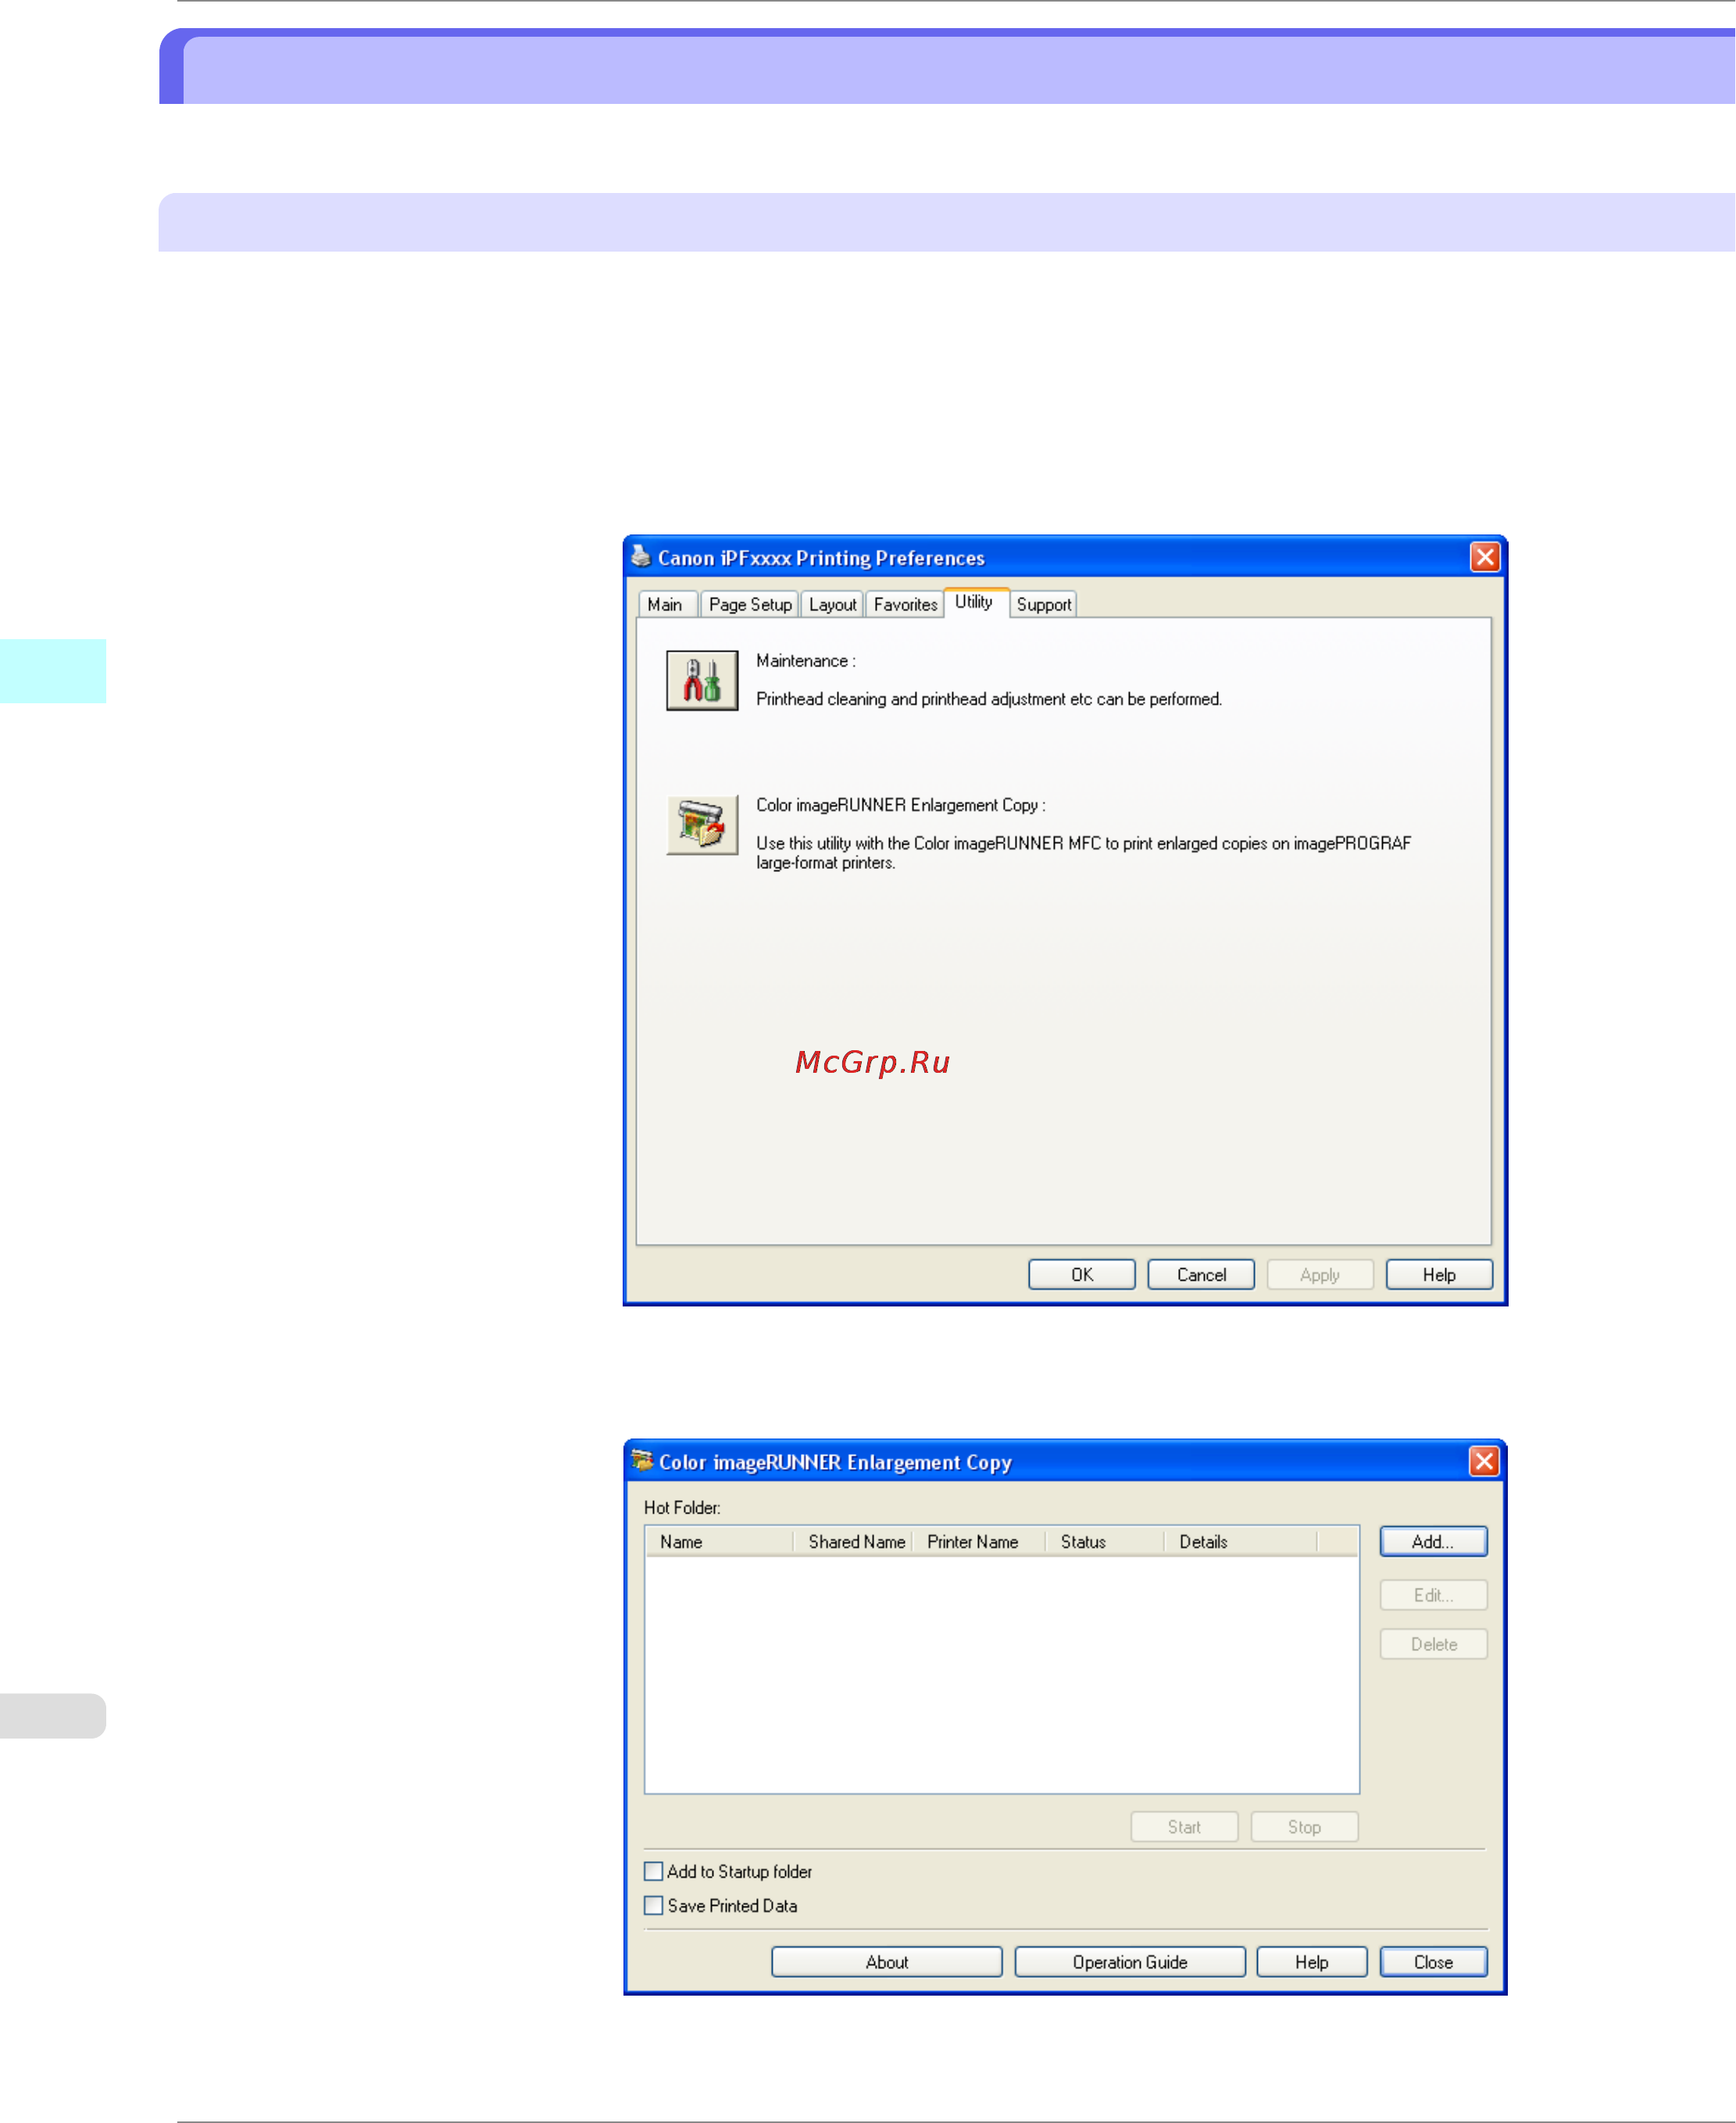Click 'Color imageRUNNER Enlargement Copy :' label
Image resolution: width=1736 pixels, height=2123 pixels.
900,804
